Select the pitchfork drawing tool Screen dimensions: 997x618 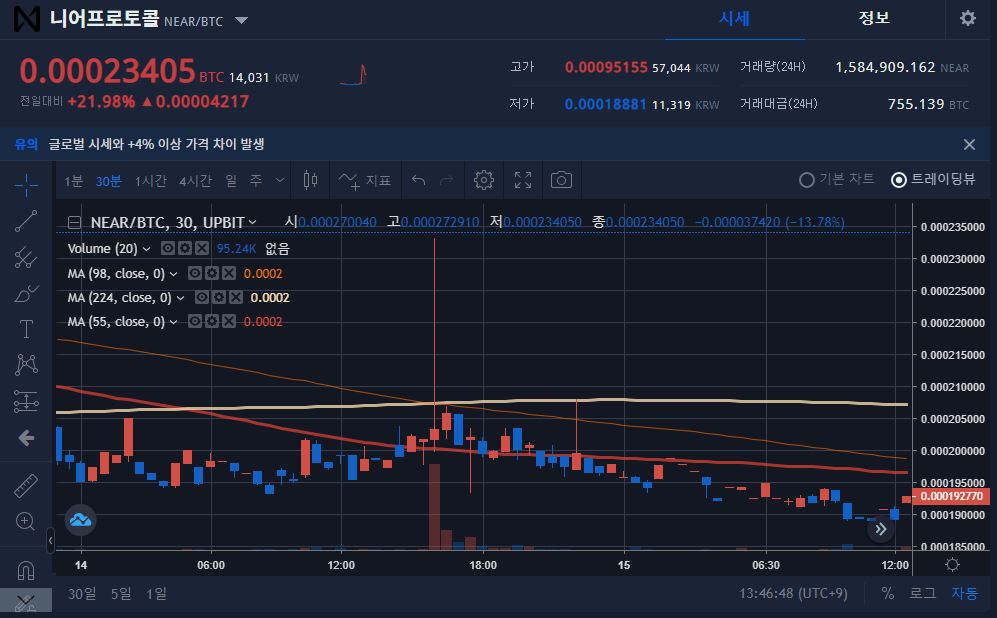pyautogui.click(x=26, y=258)
